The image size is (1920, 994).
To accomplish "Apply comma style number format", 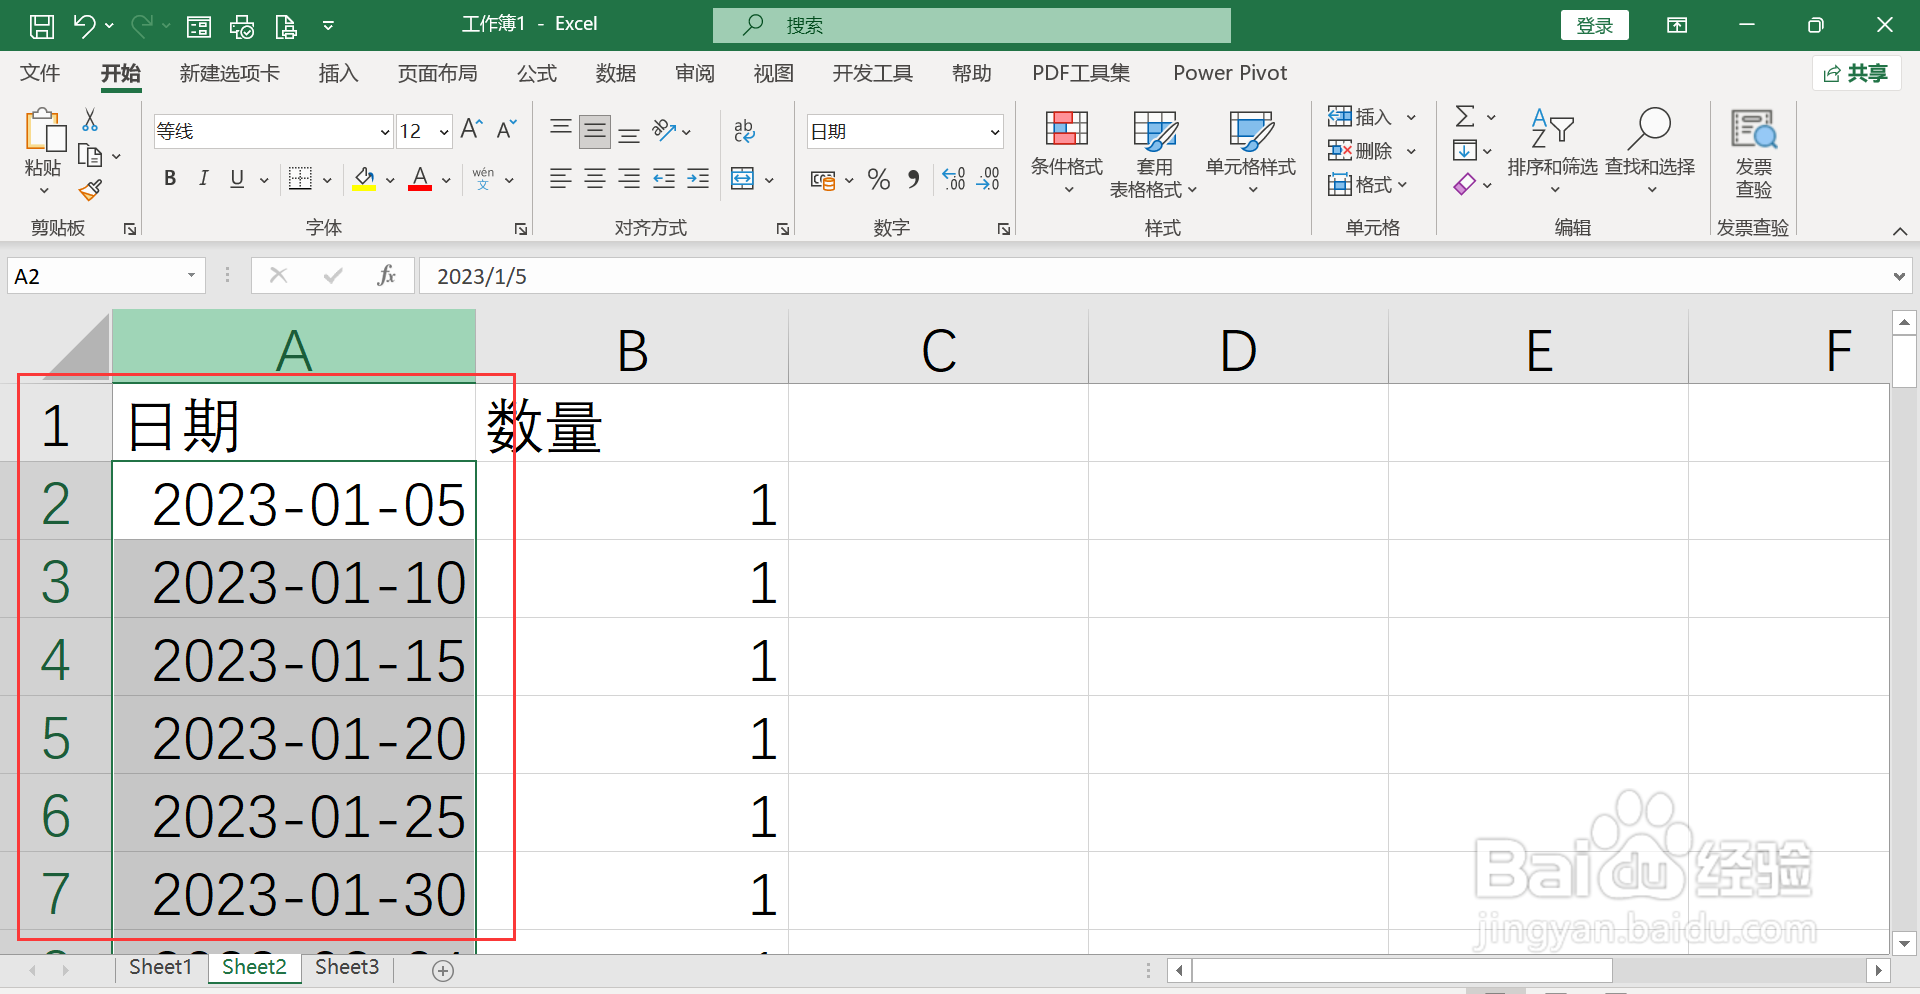I will [913, 179].
